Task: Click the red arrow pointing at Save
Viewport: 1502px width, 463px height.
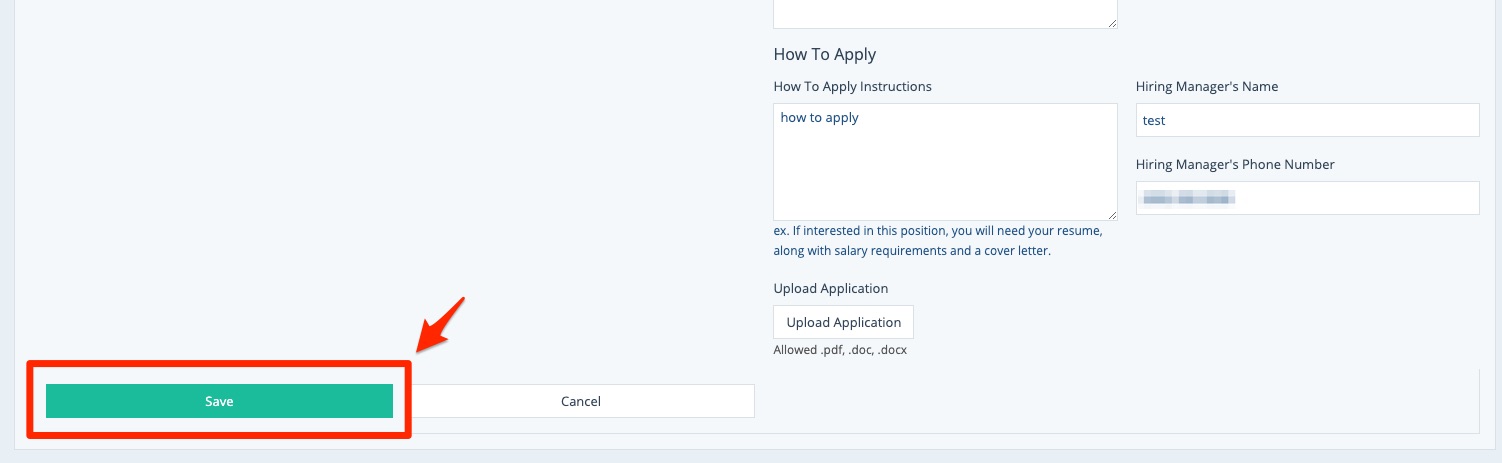Action: click(442, 323)
